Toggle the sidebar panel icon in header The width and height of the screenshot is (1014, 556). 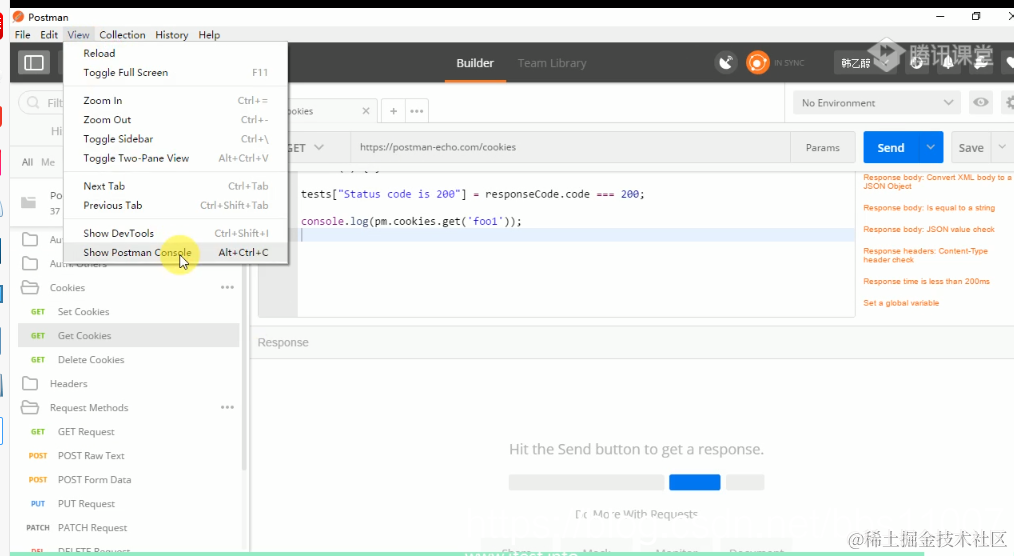tap(34, 63)
